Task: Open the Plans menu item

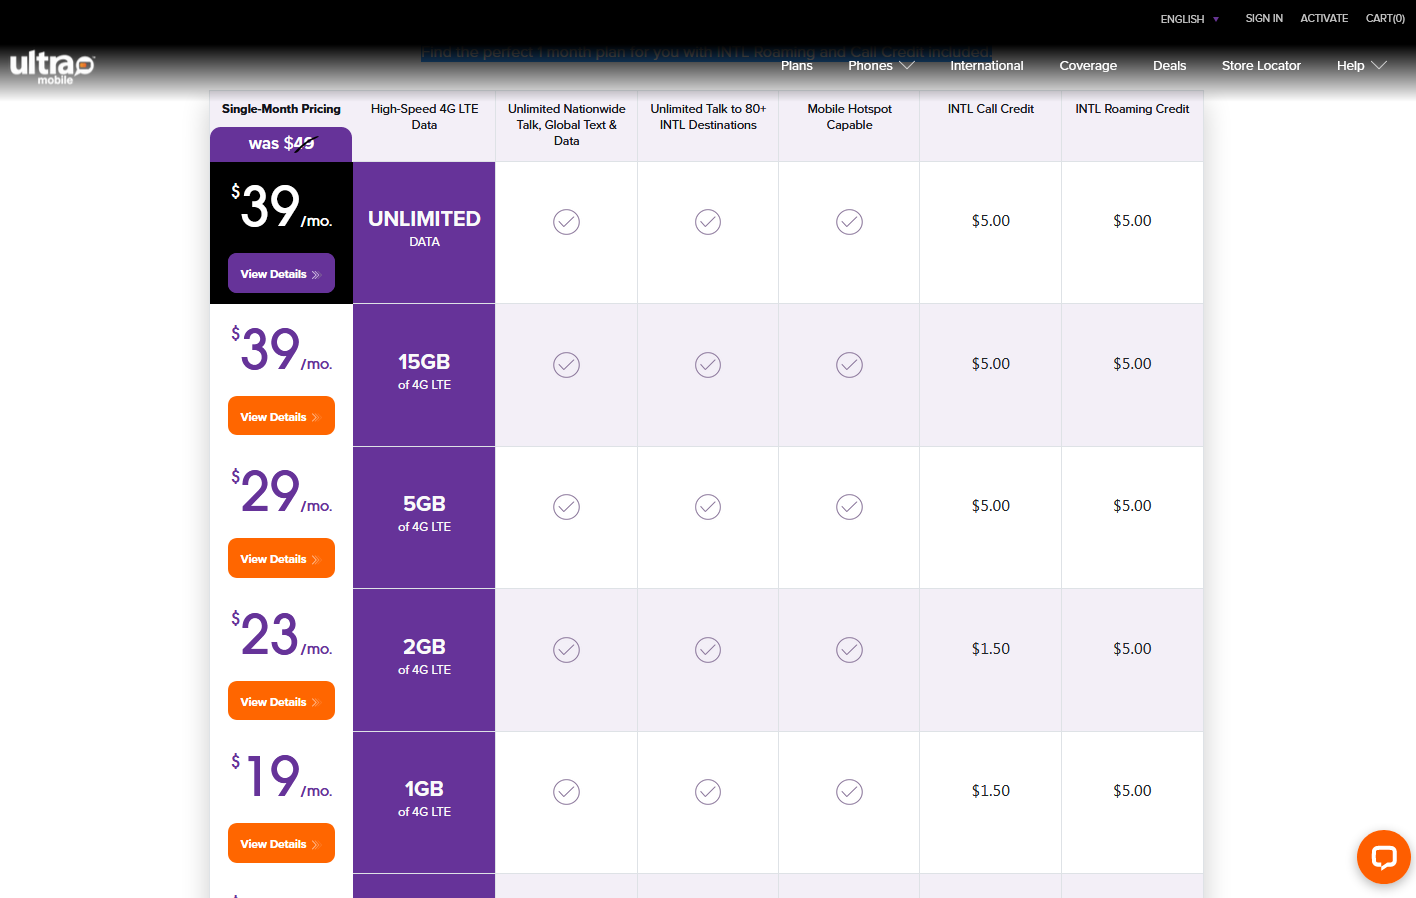Action: (x=796, y=66)
